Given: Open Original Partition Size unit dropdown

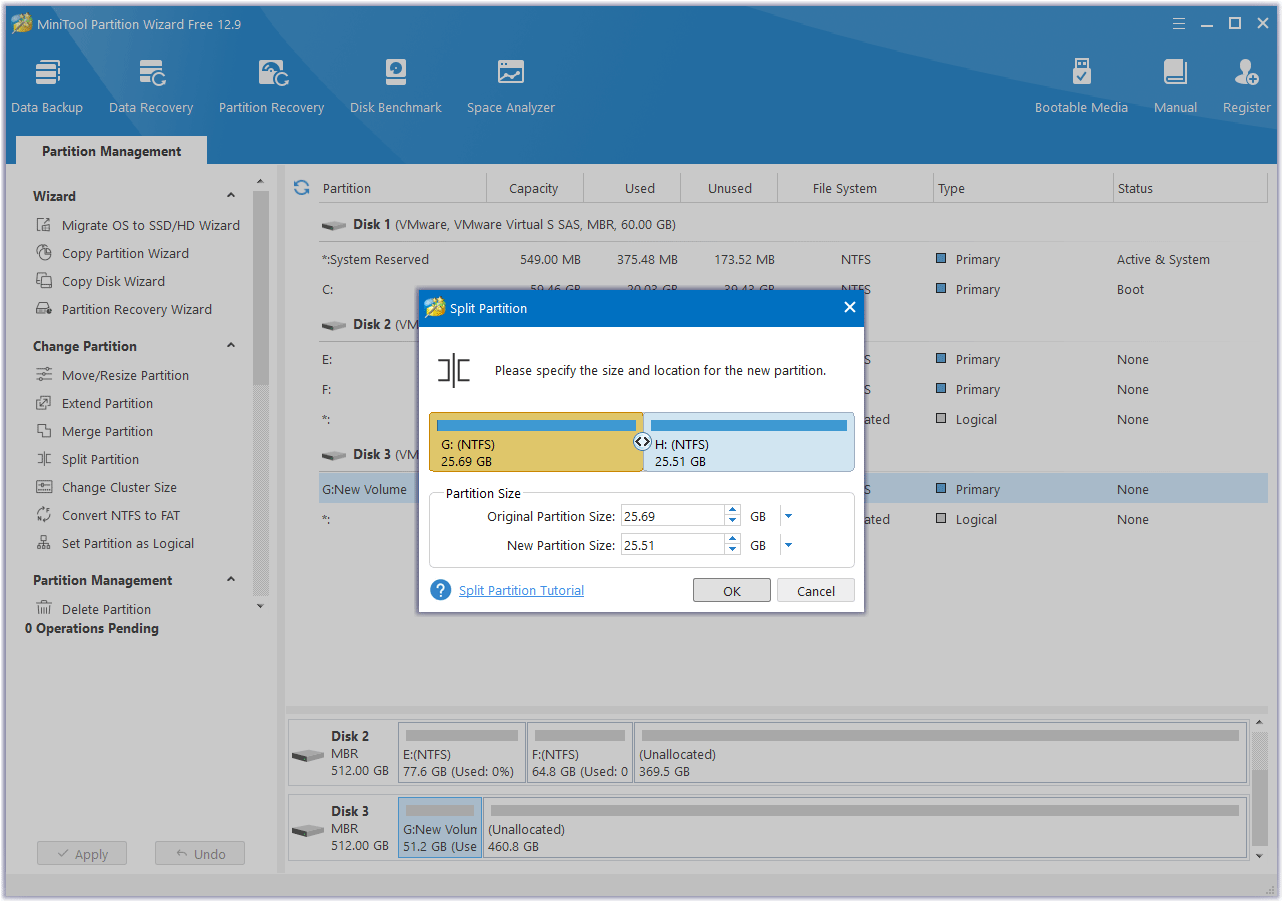Looking at the screenshot, I should click(788, 516).
